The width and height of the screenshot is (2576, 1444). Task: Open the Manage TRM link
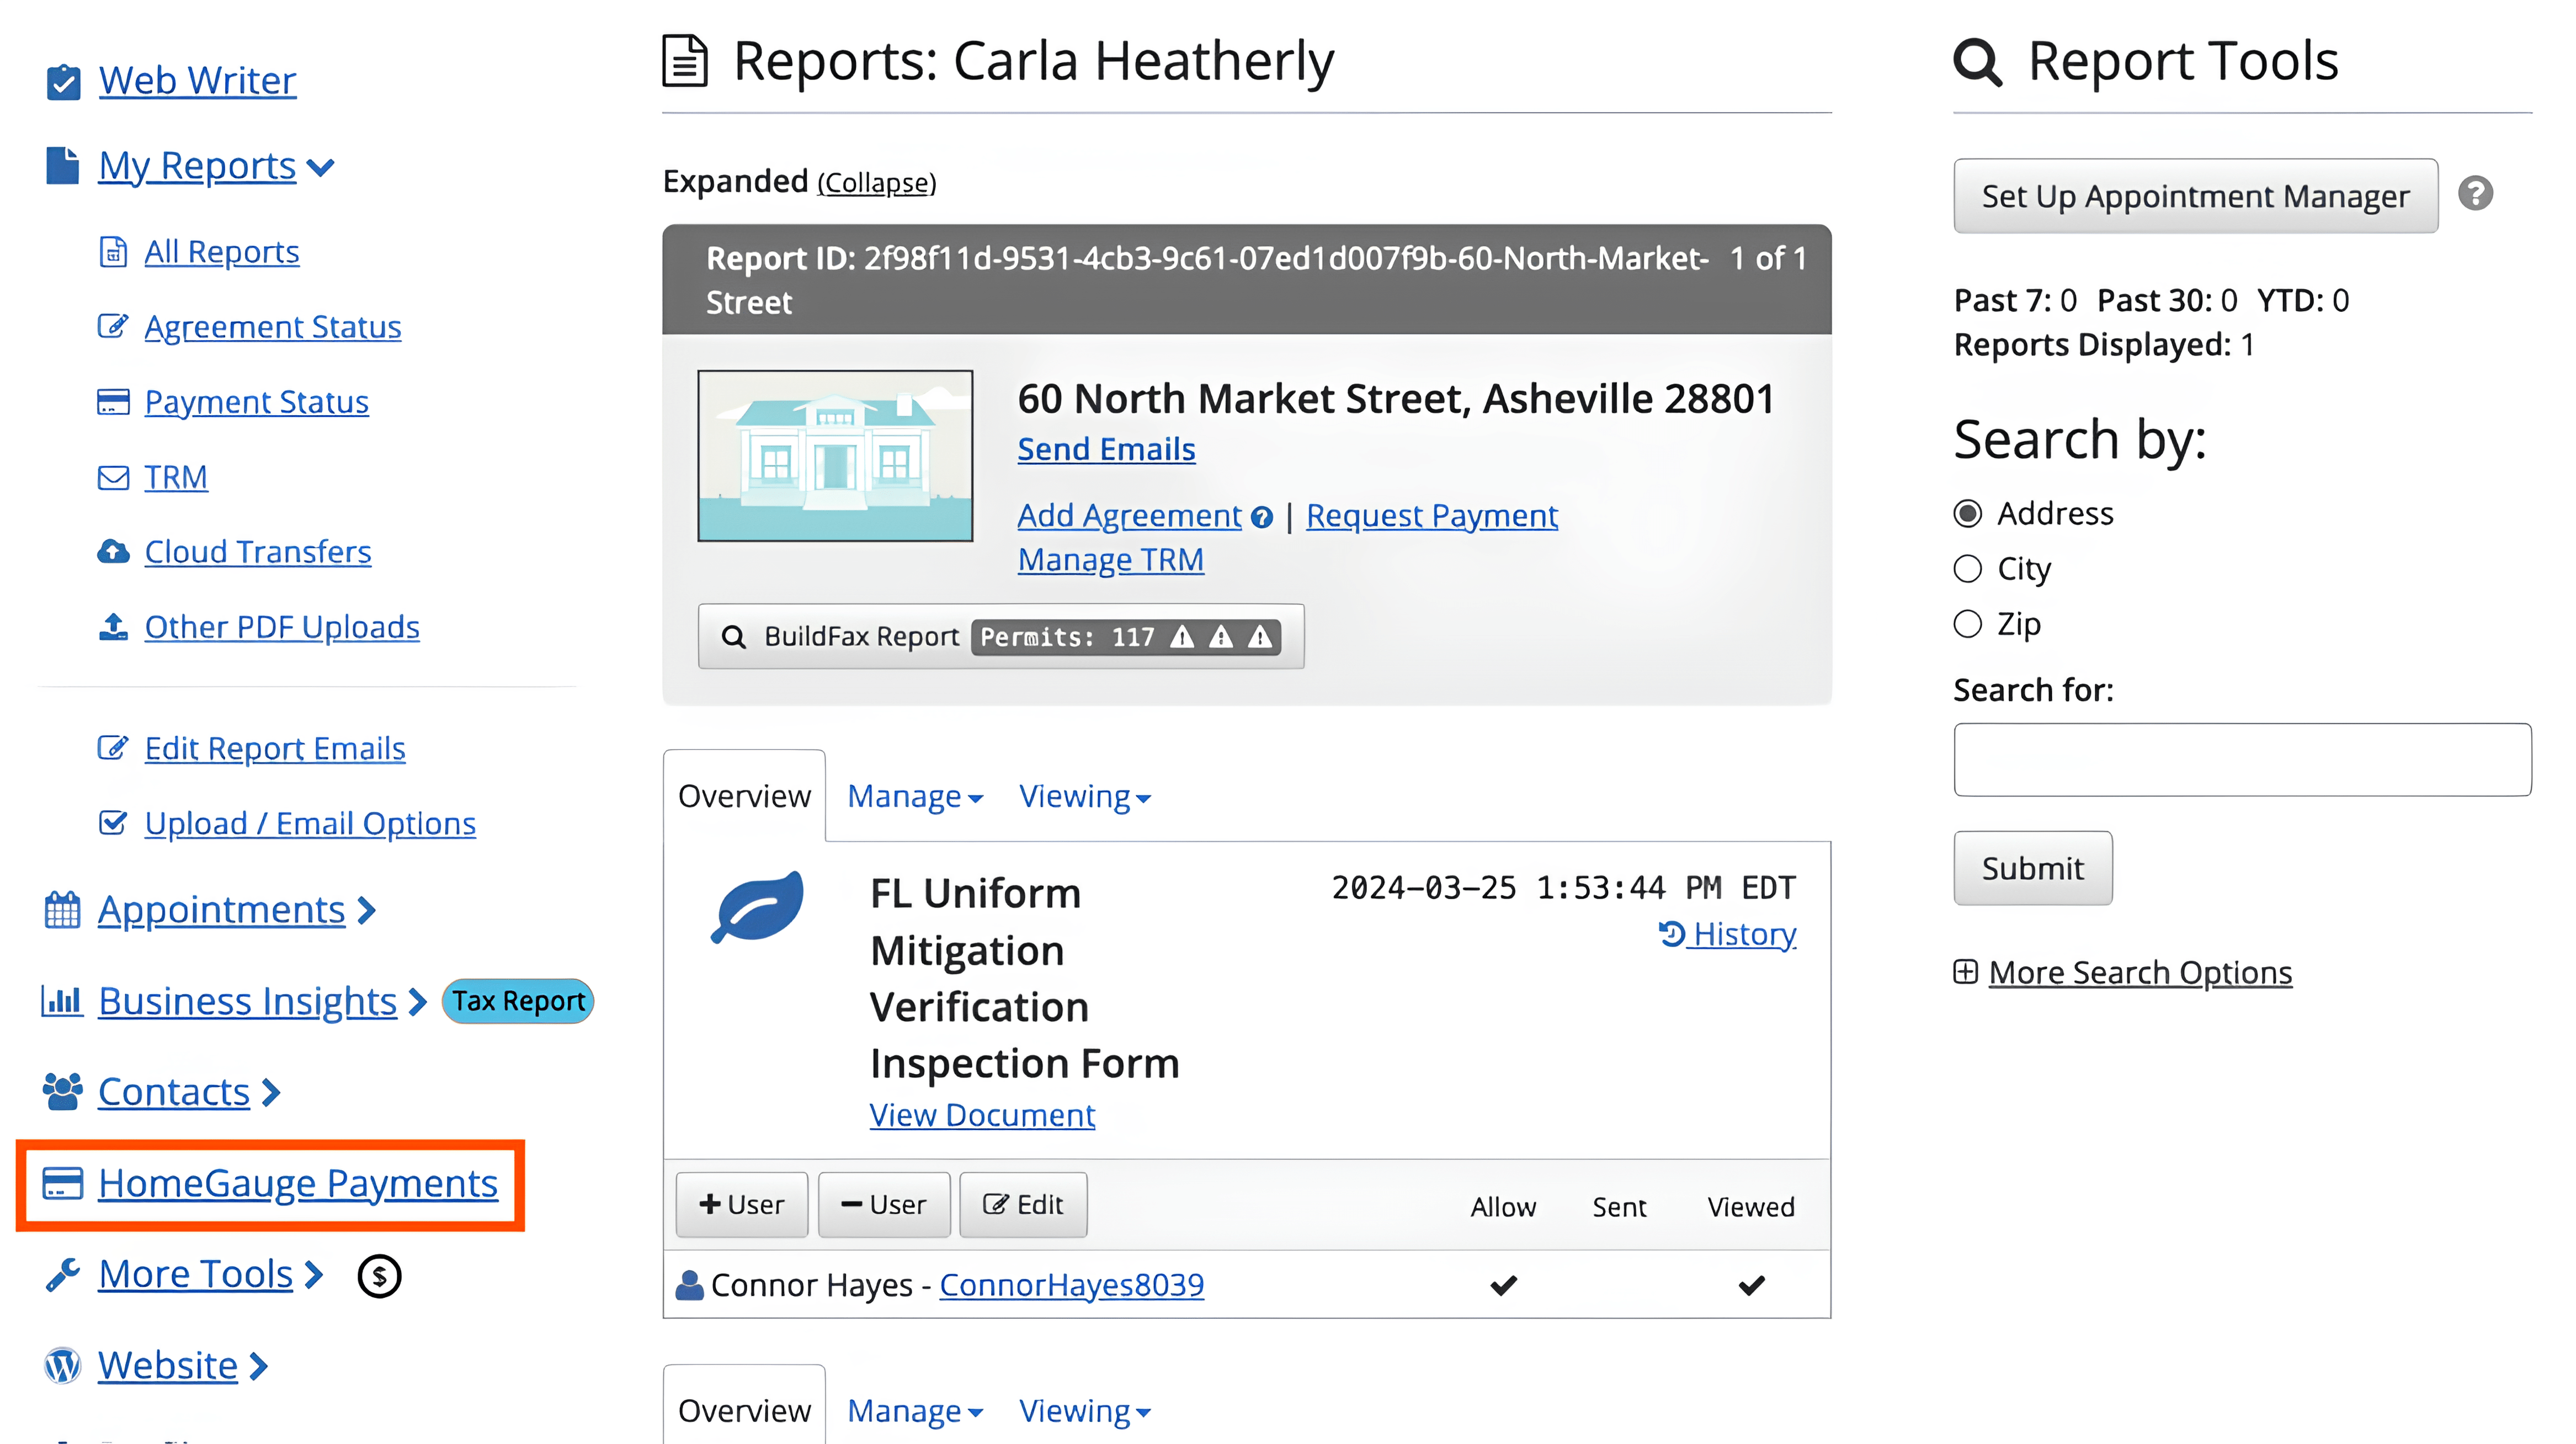[x=1110, y=560]
